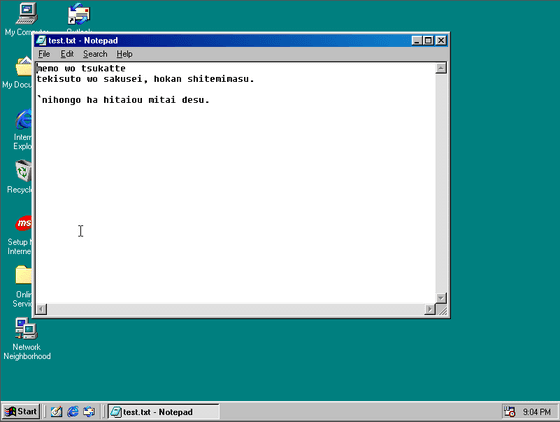Image resolution: width=560 pixels, height=422 pixels.
Task: Select the test.txt Notepad taskbar button
Action: pos(164,412)
